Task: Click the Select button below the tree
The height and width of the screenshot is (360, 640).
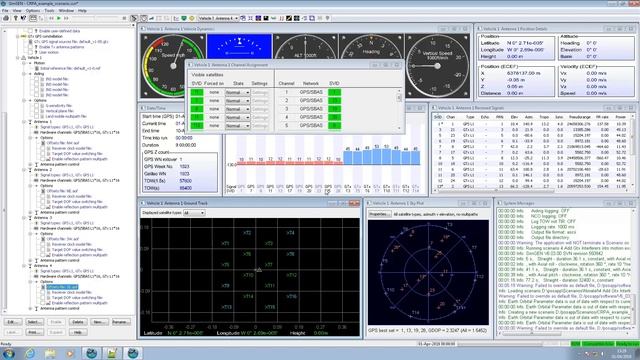Action: pyautogui.click(x=34, y=322)
